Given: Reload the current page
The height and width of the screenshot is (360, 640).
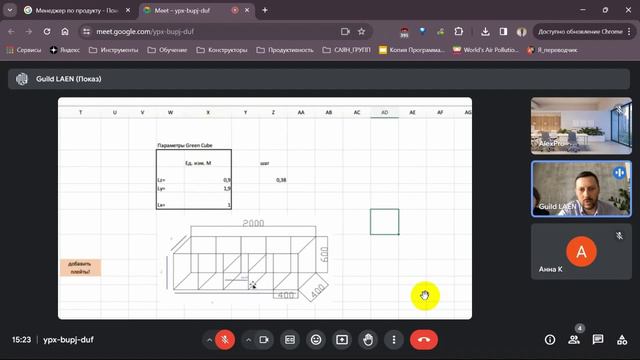Looking at the screenshot, I should pos(47,31).
